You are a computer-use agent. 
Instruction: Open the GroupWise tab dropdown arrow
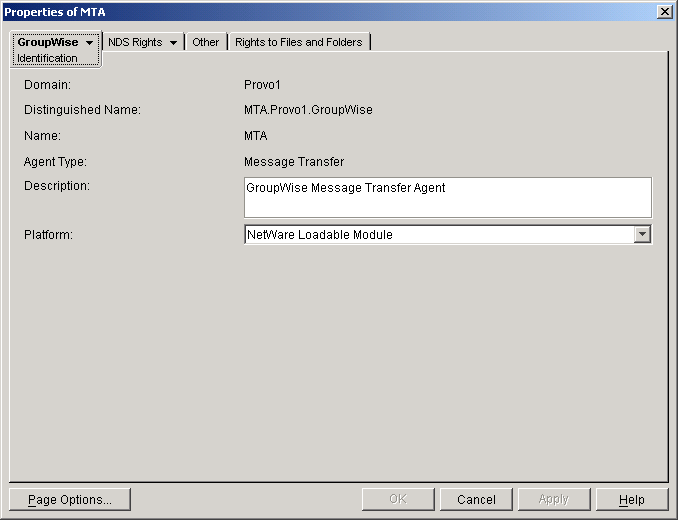90,43
